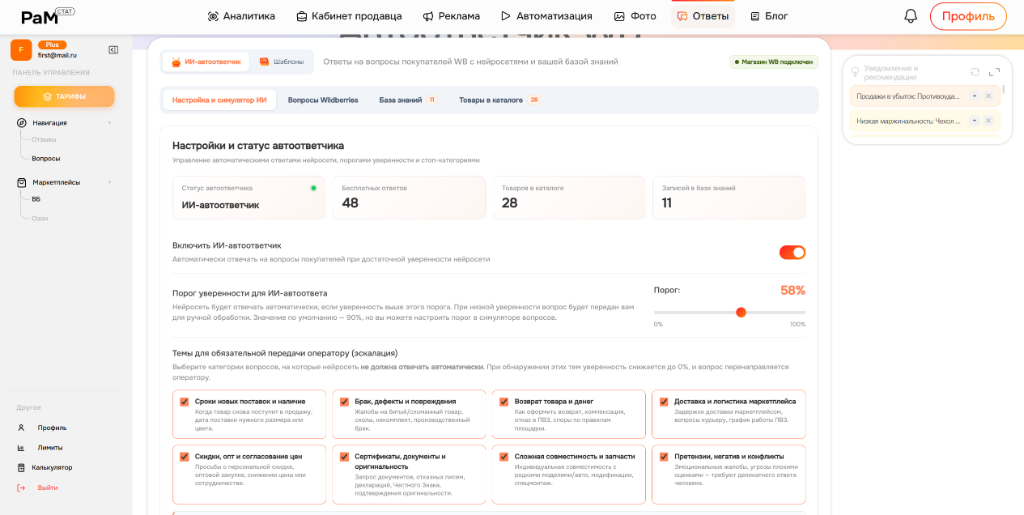
Task: Refresh the notifications and recommendations panel
Action: coord(975,72)
